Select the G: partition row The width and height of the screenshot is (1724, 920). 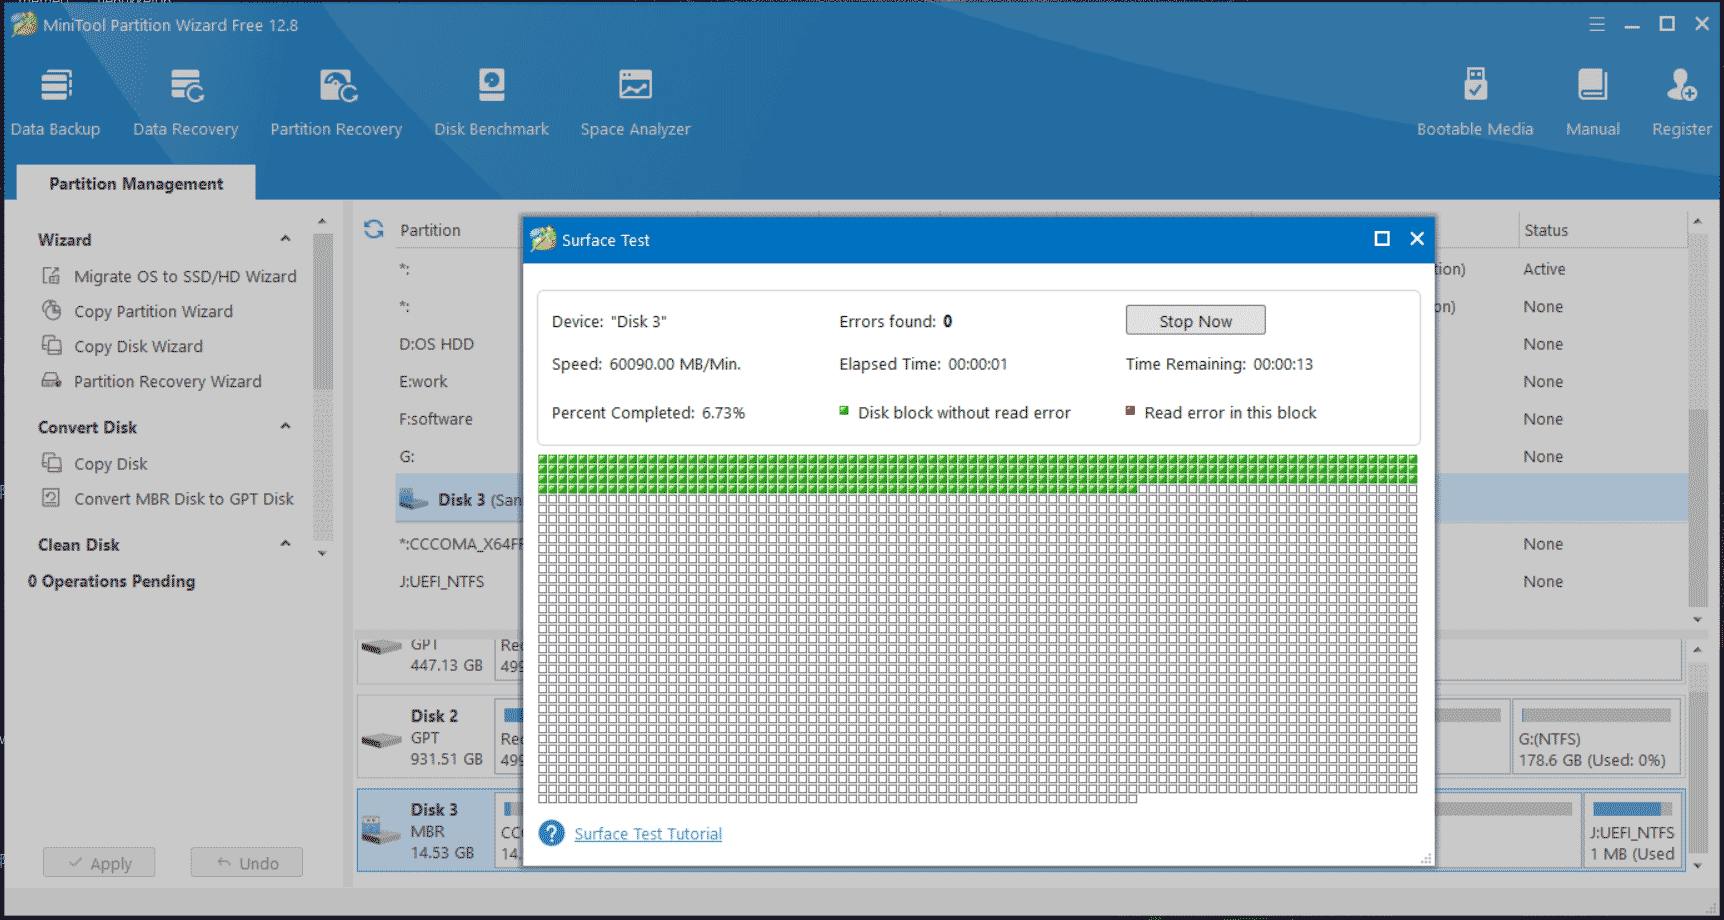click(407, 456)
